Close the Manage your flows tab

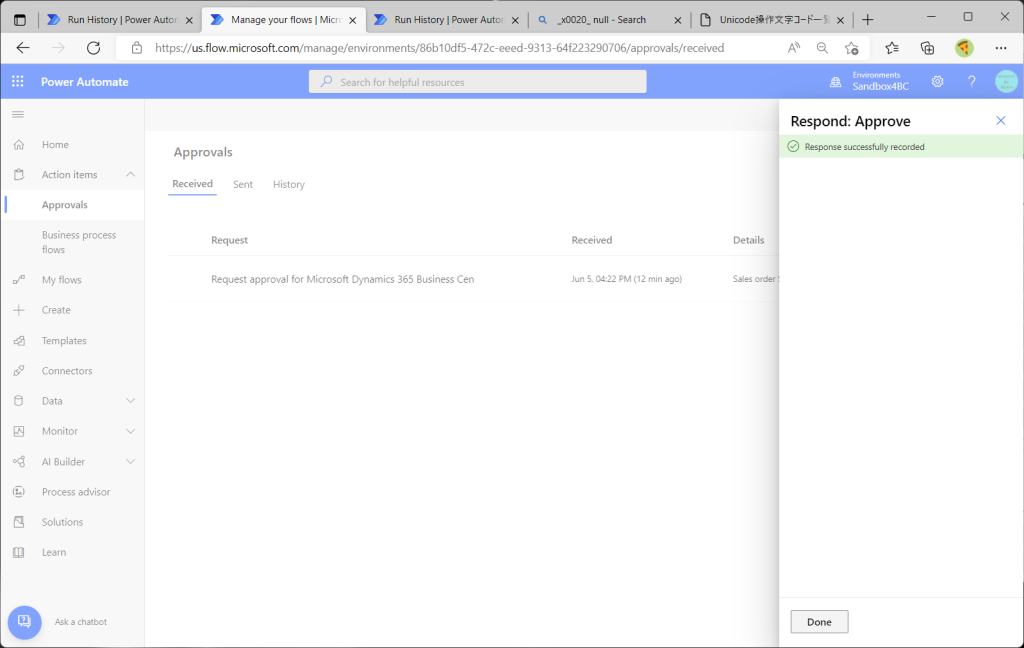coord(353,20)
